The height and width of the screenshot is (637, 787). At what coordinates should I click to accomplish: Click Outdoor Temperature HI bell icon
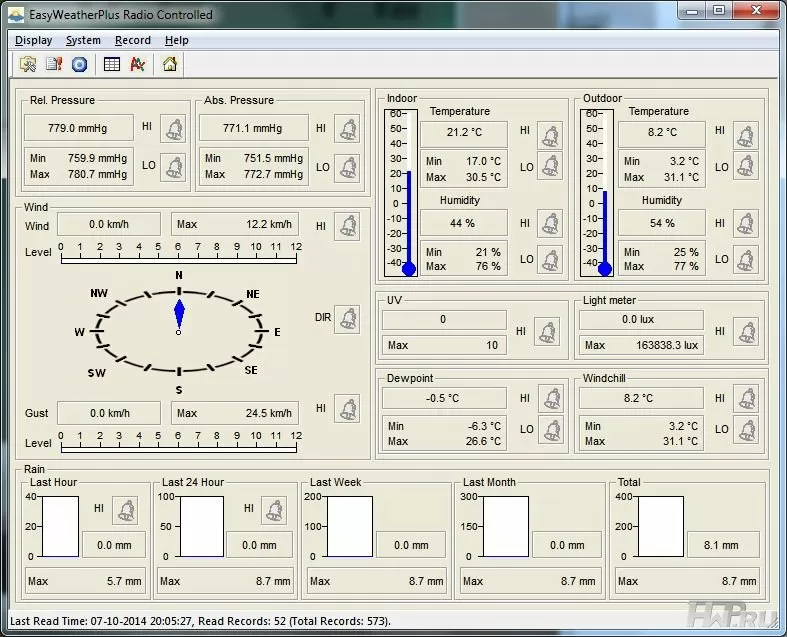(x=746, y=135)
